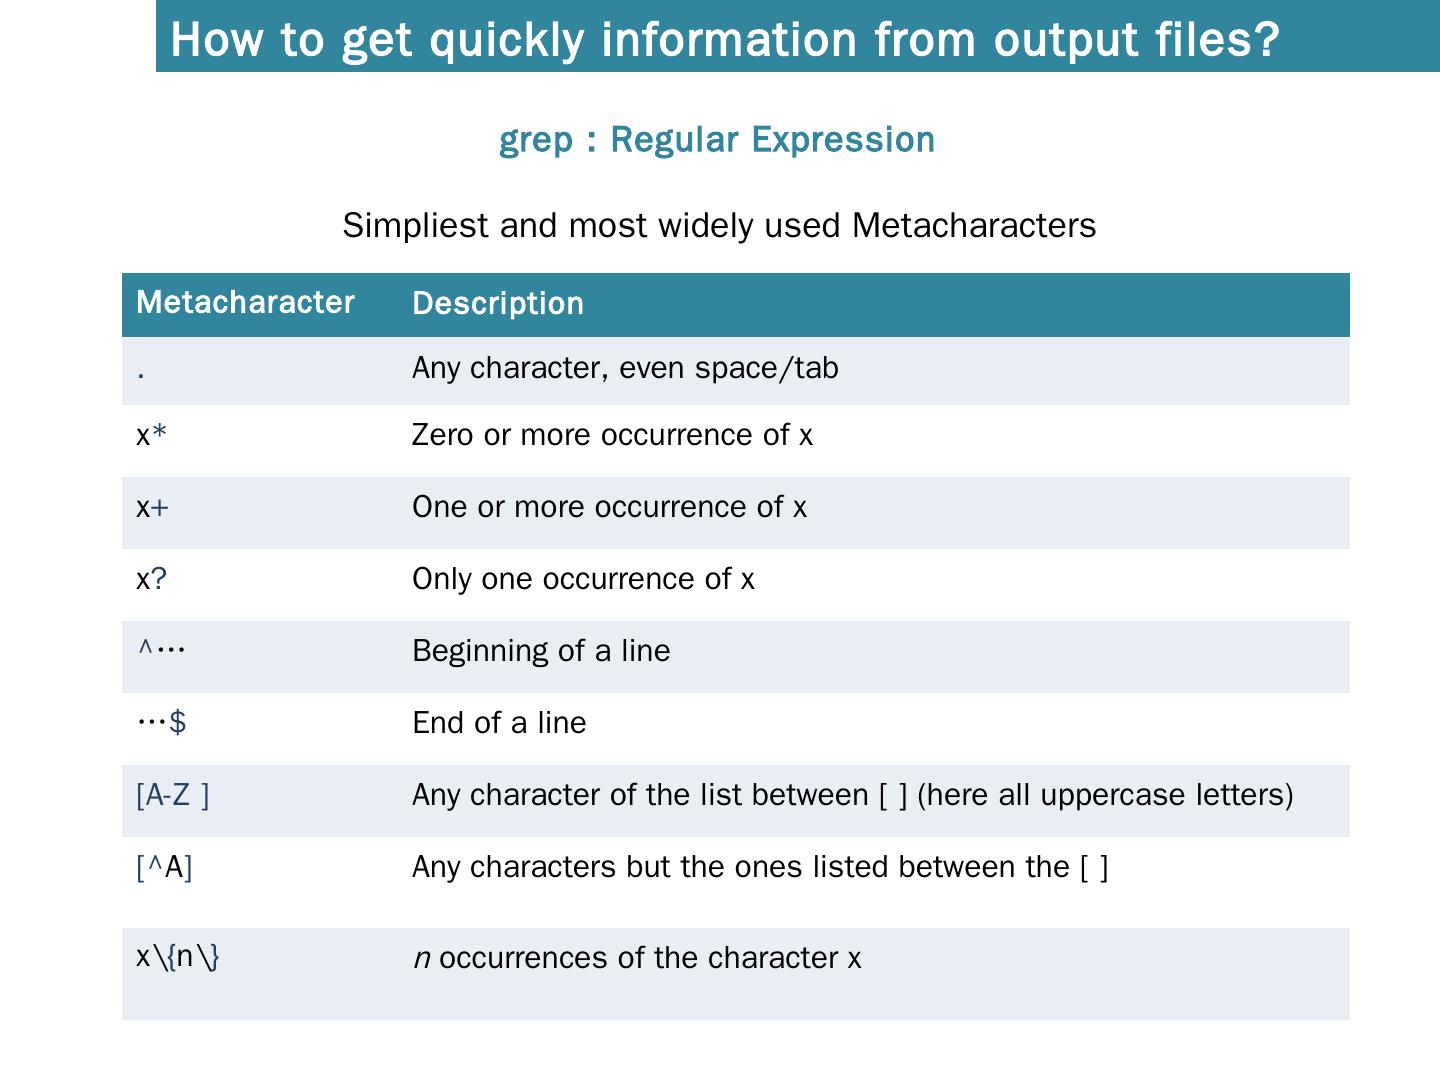Viewport: 1440px width, 1080px height.
Task: Click the '[^A]' metacharacter cell
Action: (x=164, y=867)
